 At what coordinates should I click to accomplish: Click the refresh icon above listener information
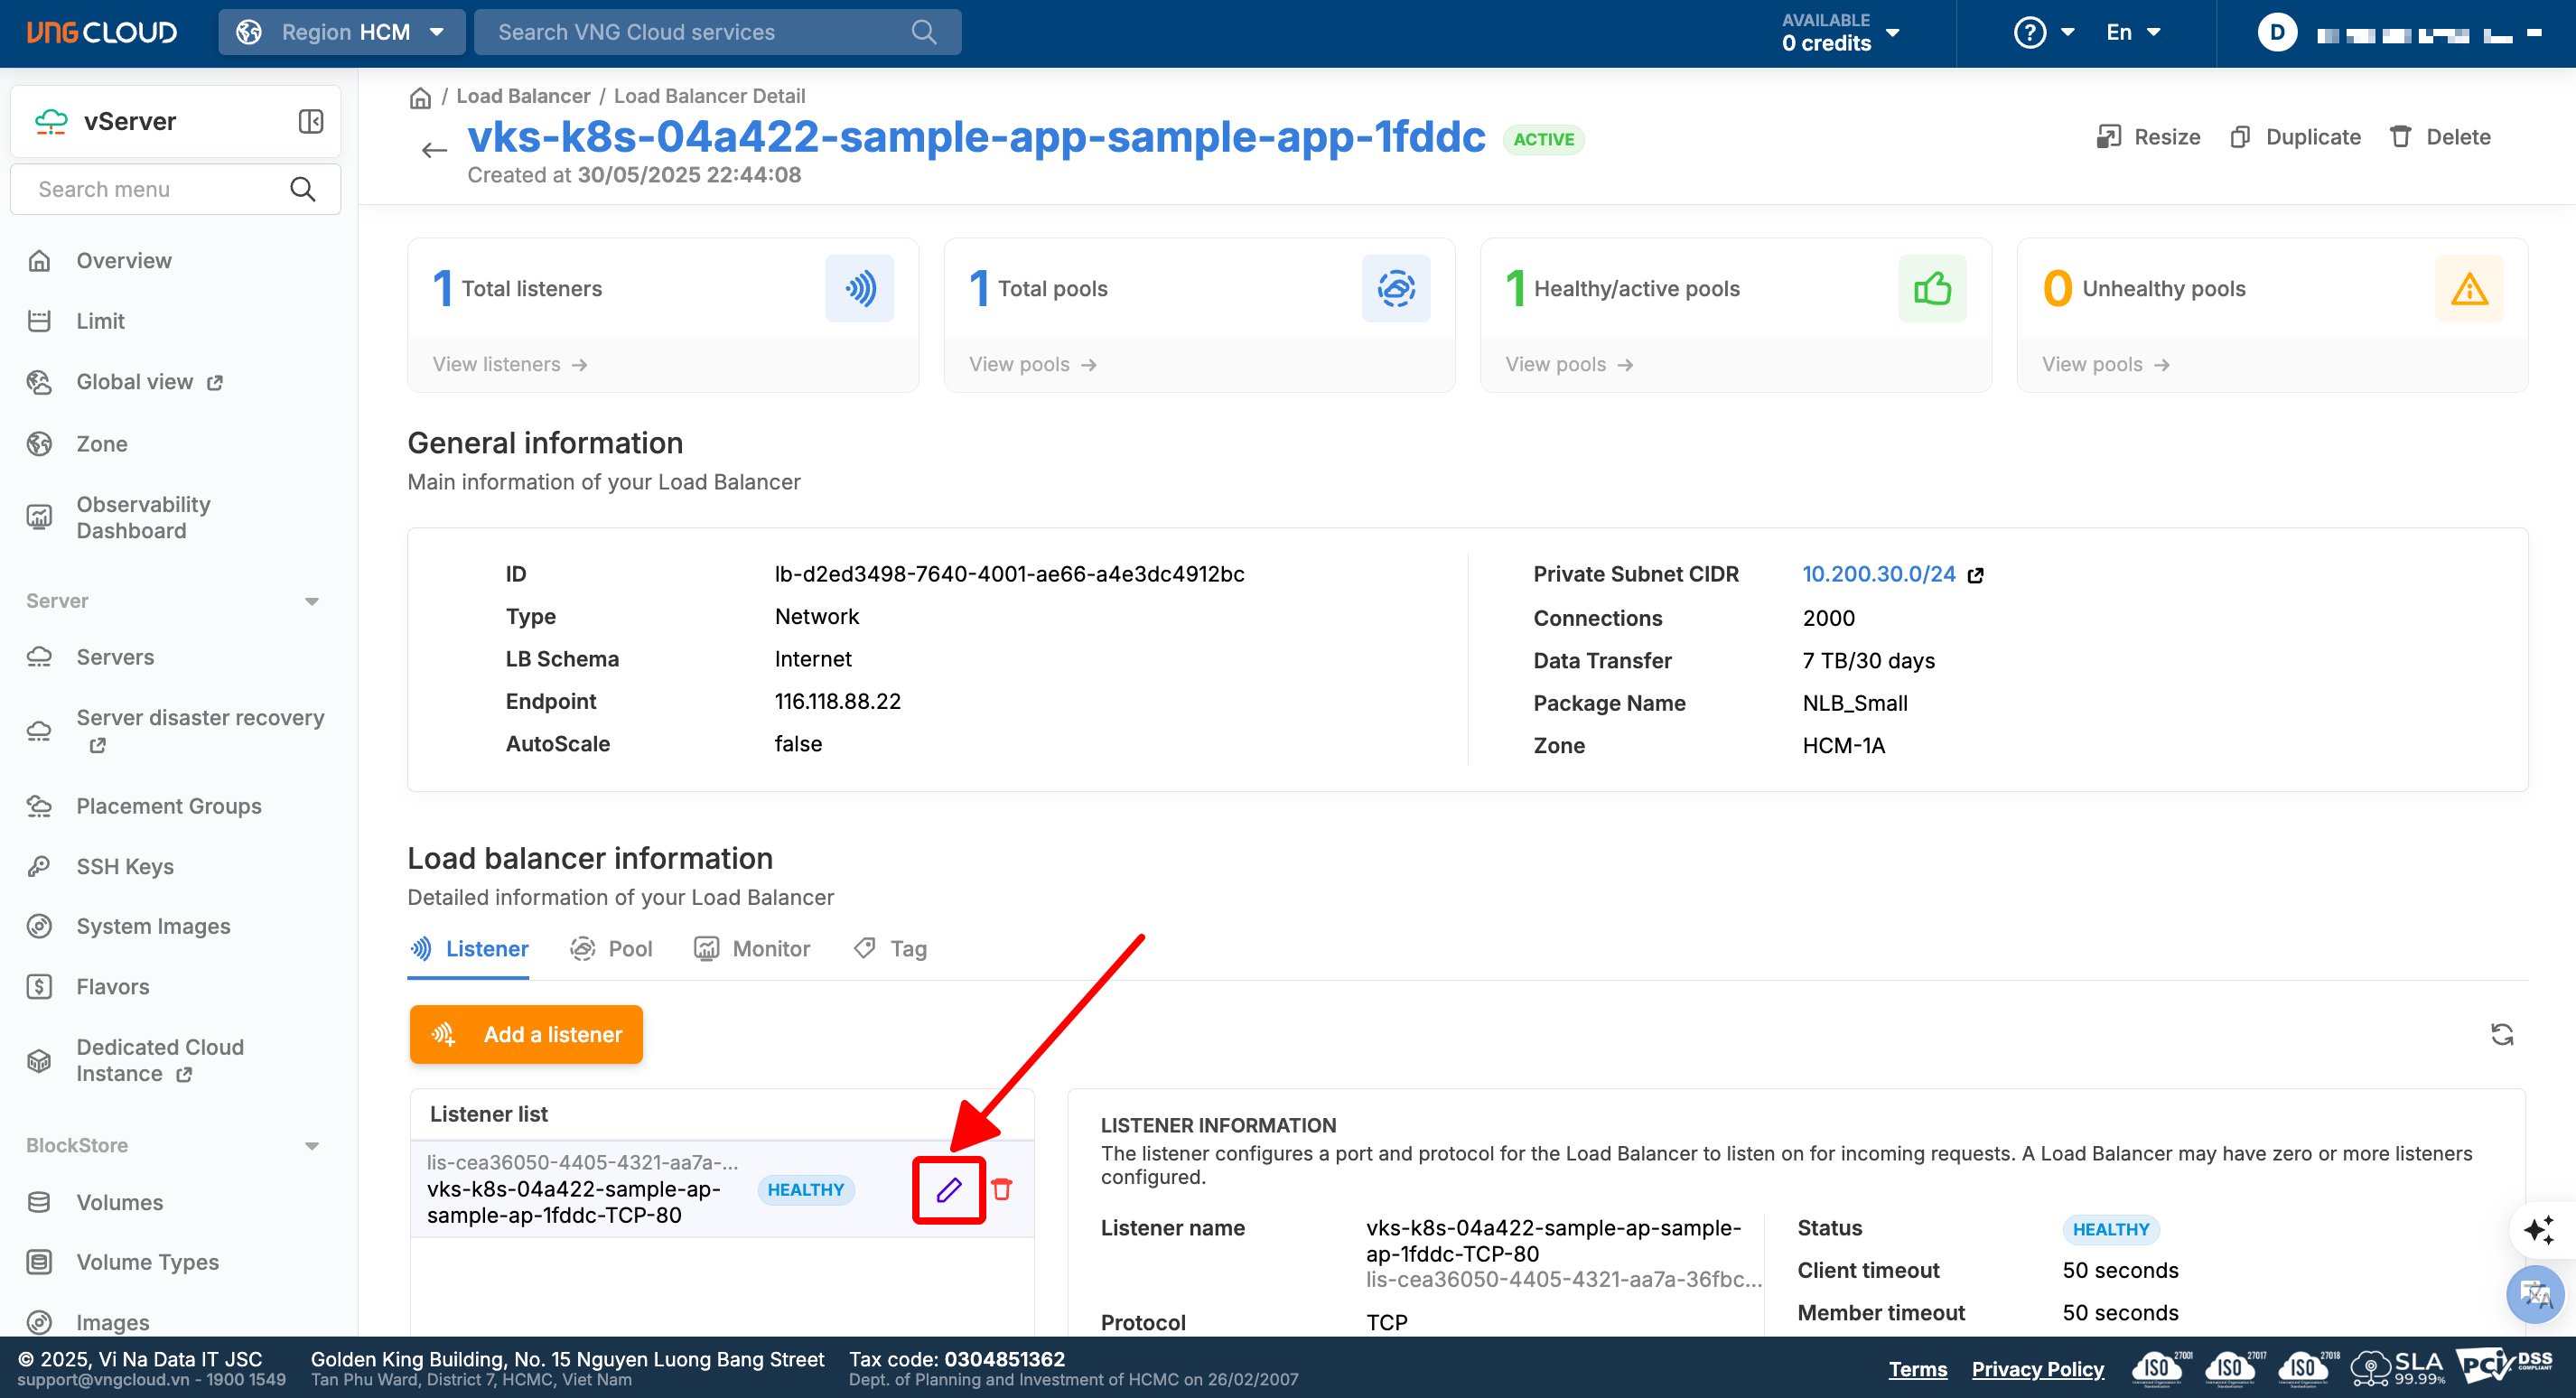2502,1034
